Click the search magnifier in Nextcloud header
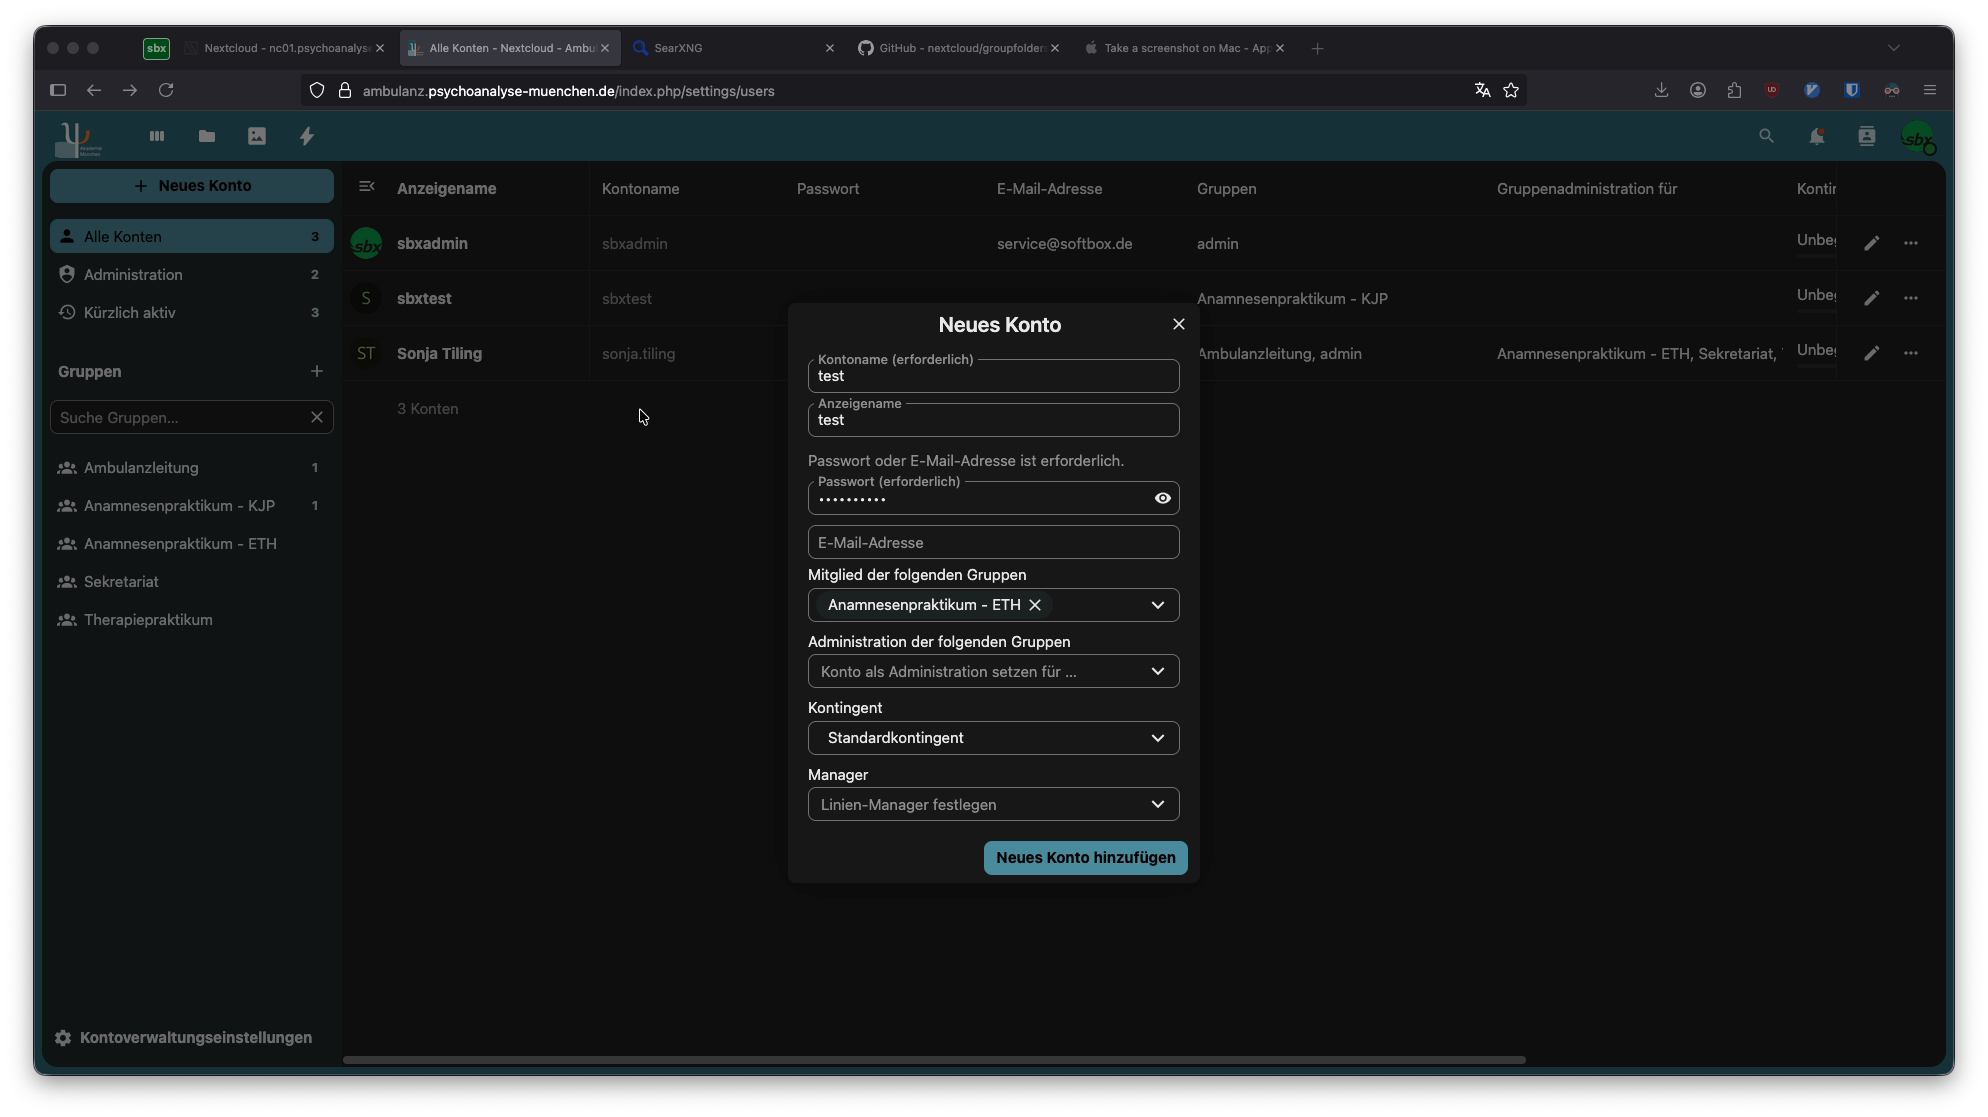Screen dimensions: 1988x1117 (x=1766, y=136)
